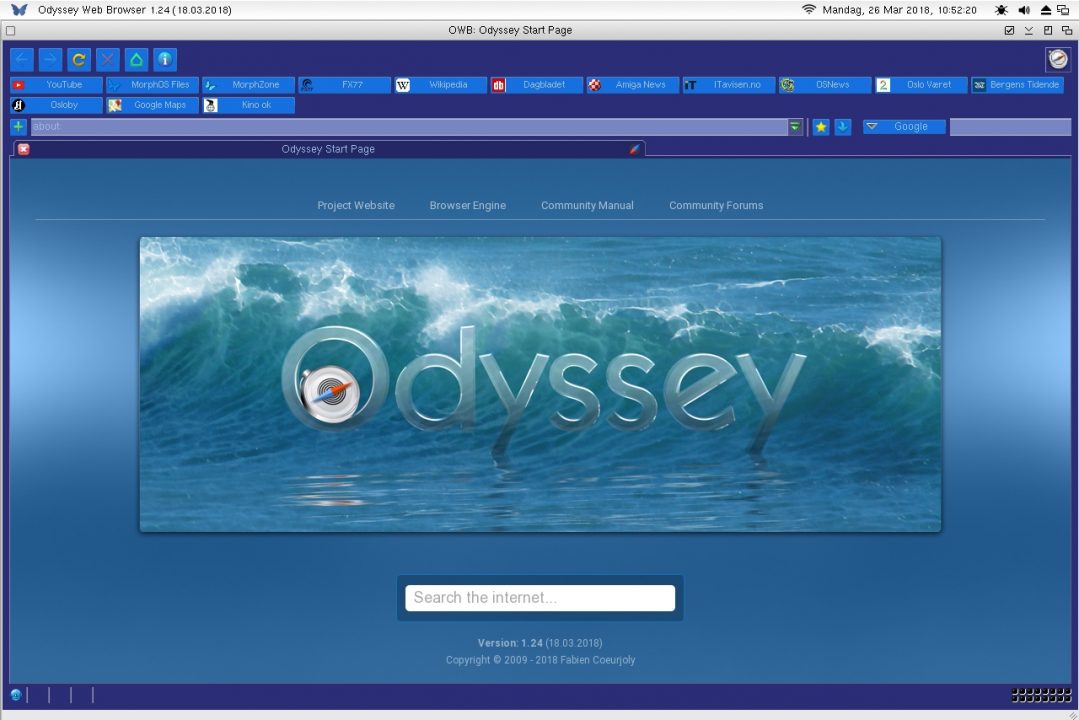Click the Odyssey wave banner image

(x=540, y=384)
